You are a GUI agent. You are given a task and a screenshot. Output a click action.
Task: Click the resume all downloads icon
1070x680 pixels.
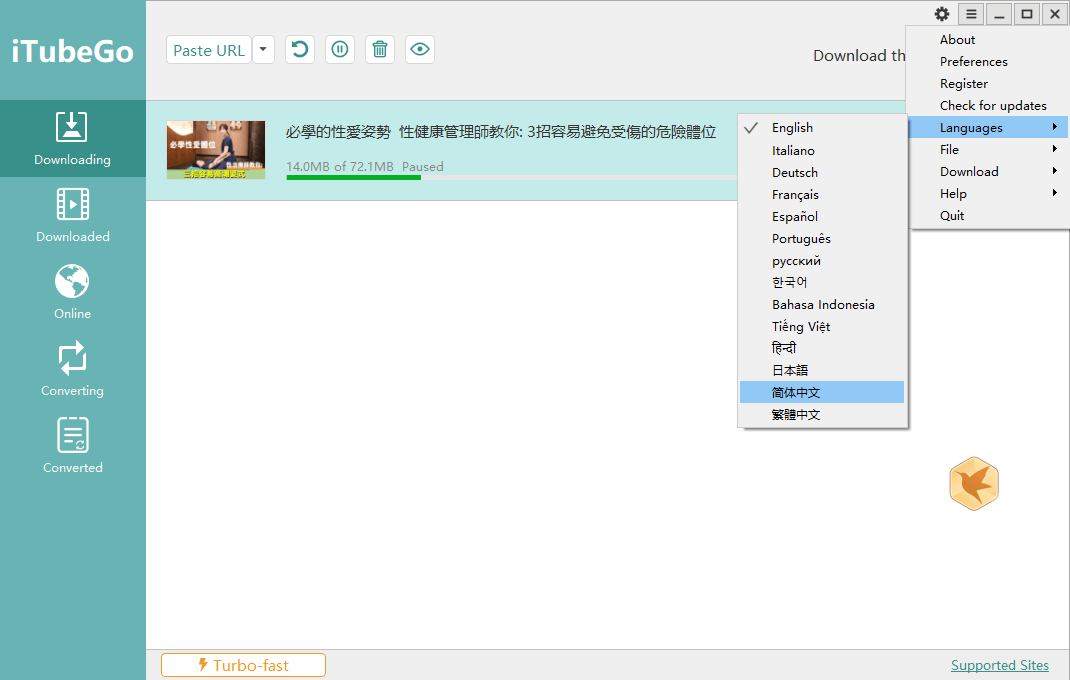point(300,50)
